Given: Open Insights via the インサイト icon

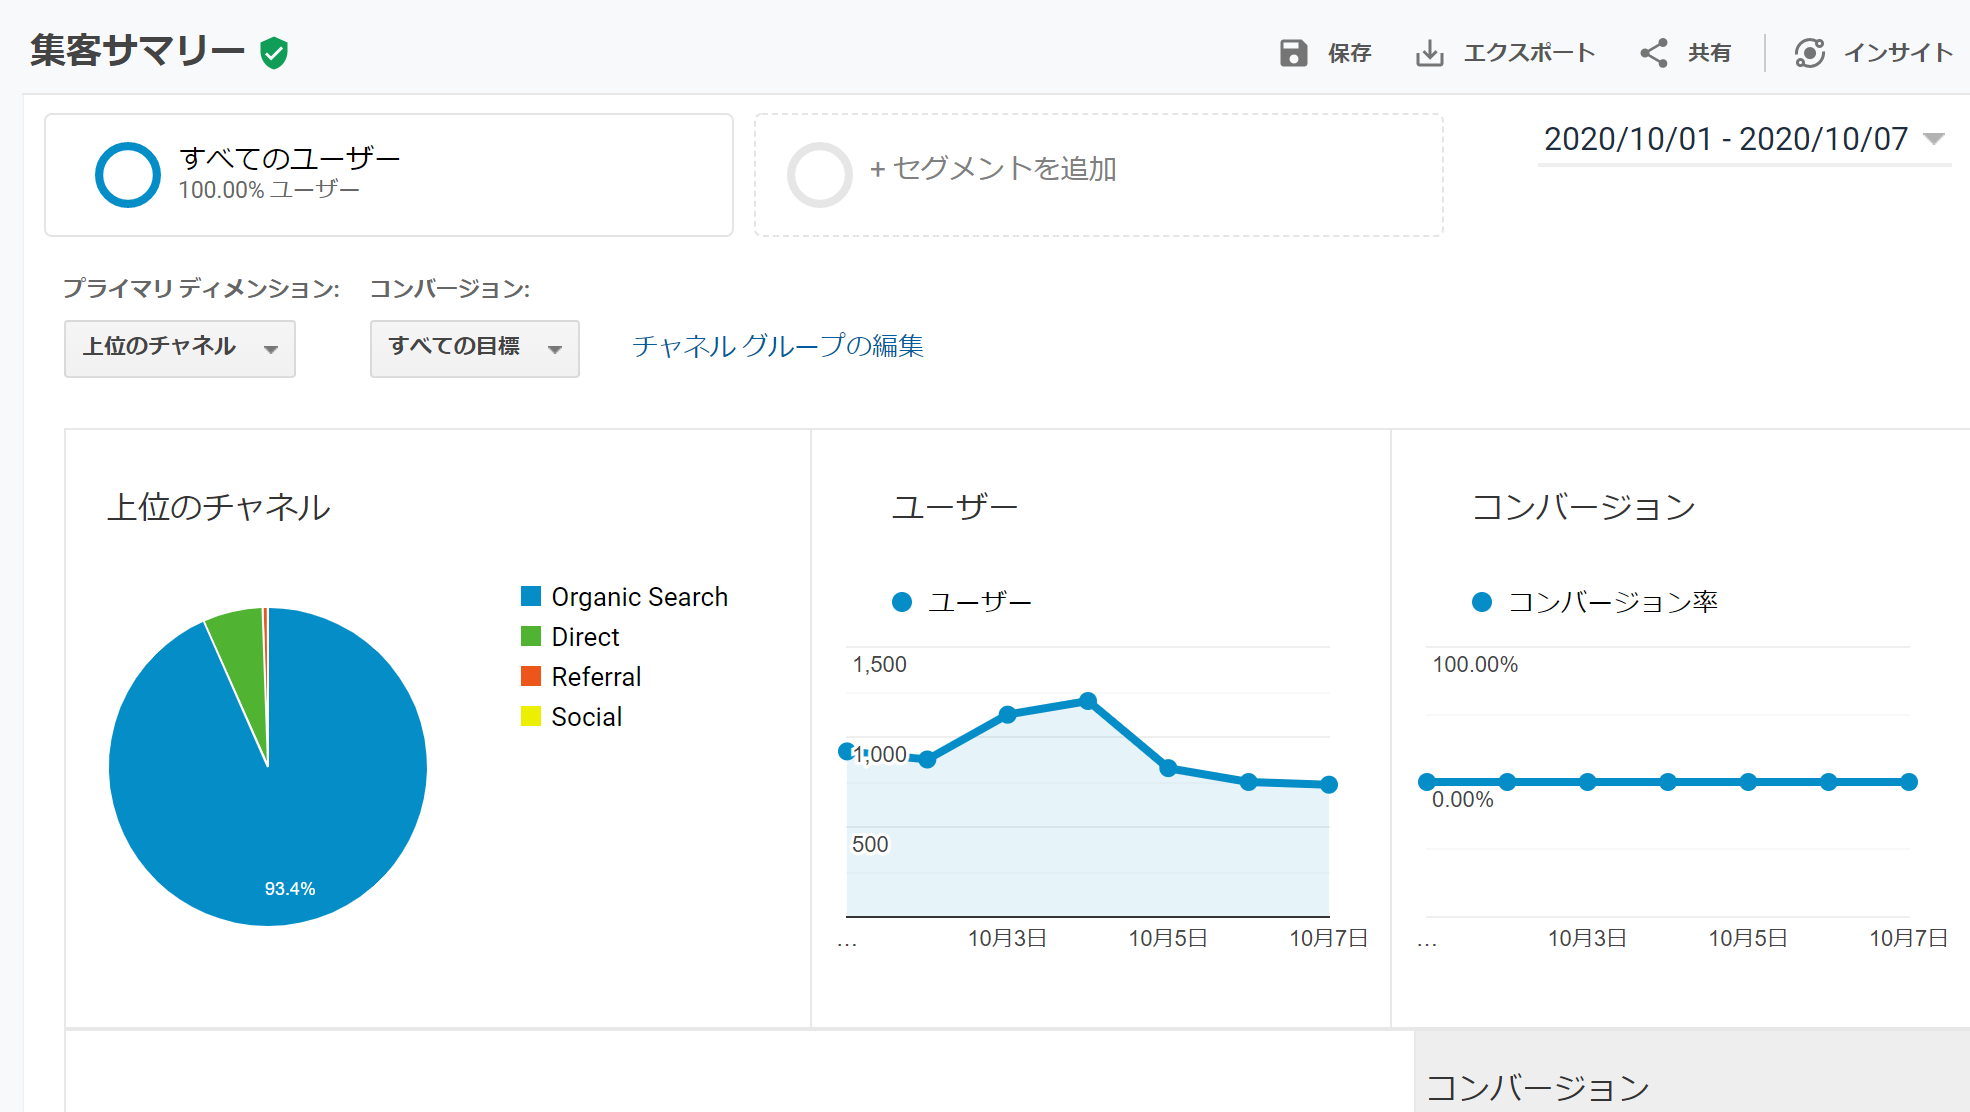Looking at the screenshot, I should tap(1811, 53).
